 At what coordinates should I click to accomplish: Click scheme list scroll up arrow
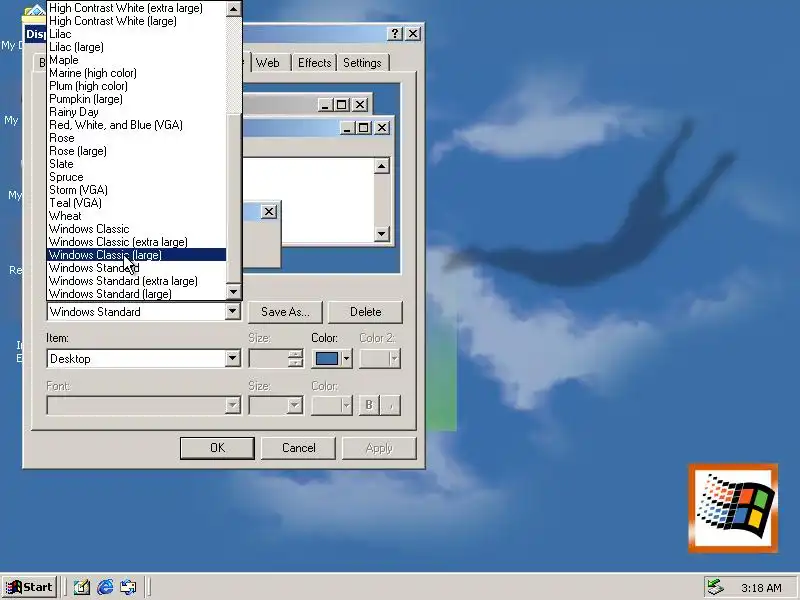234,9
